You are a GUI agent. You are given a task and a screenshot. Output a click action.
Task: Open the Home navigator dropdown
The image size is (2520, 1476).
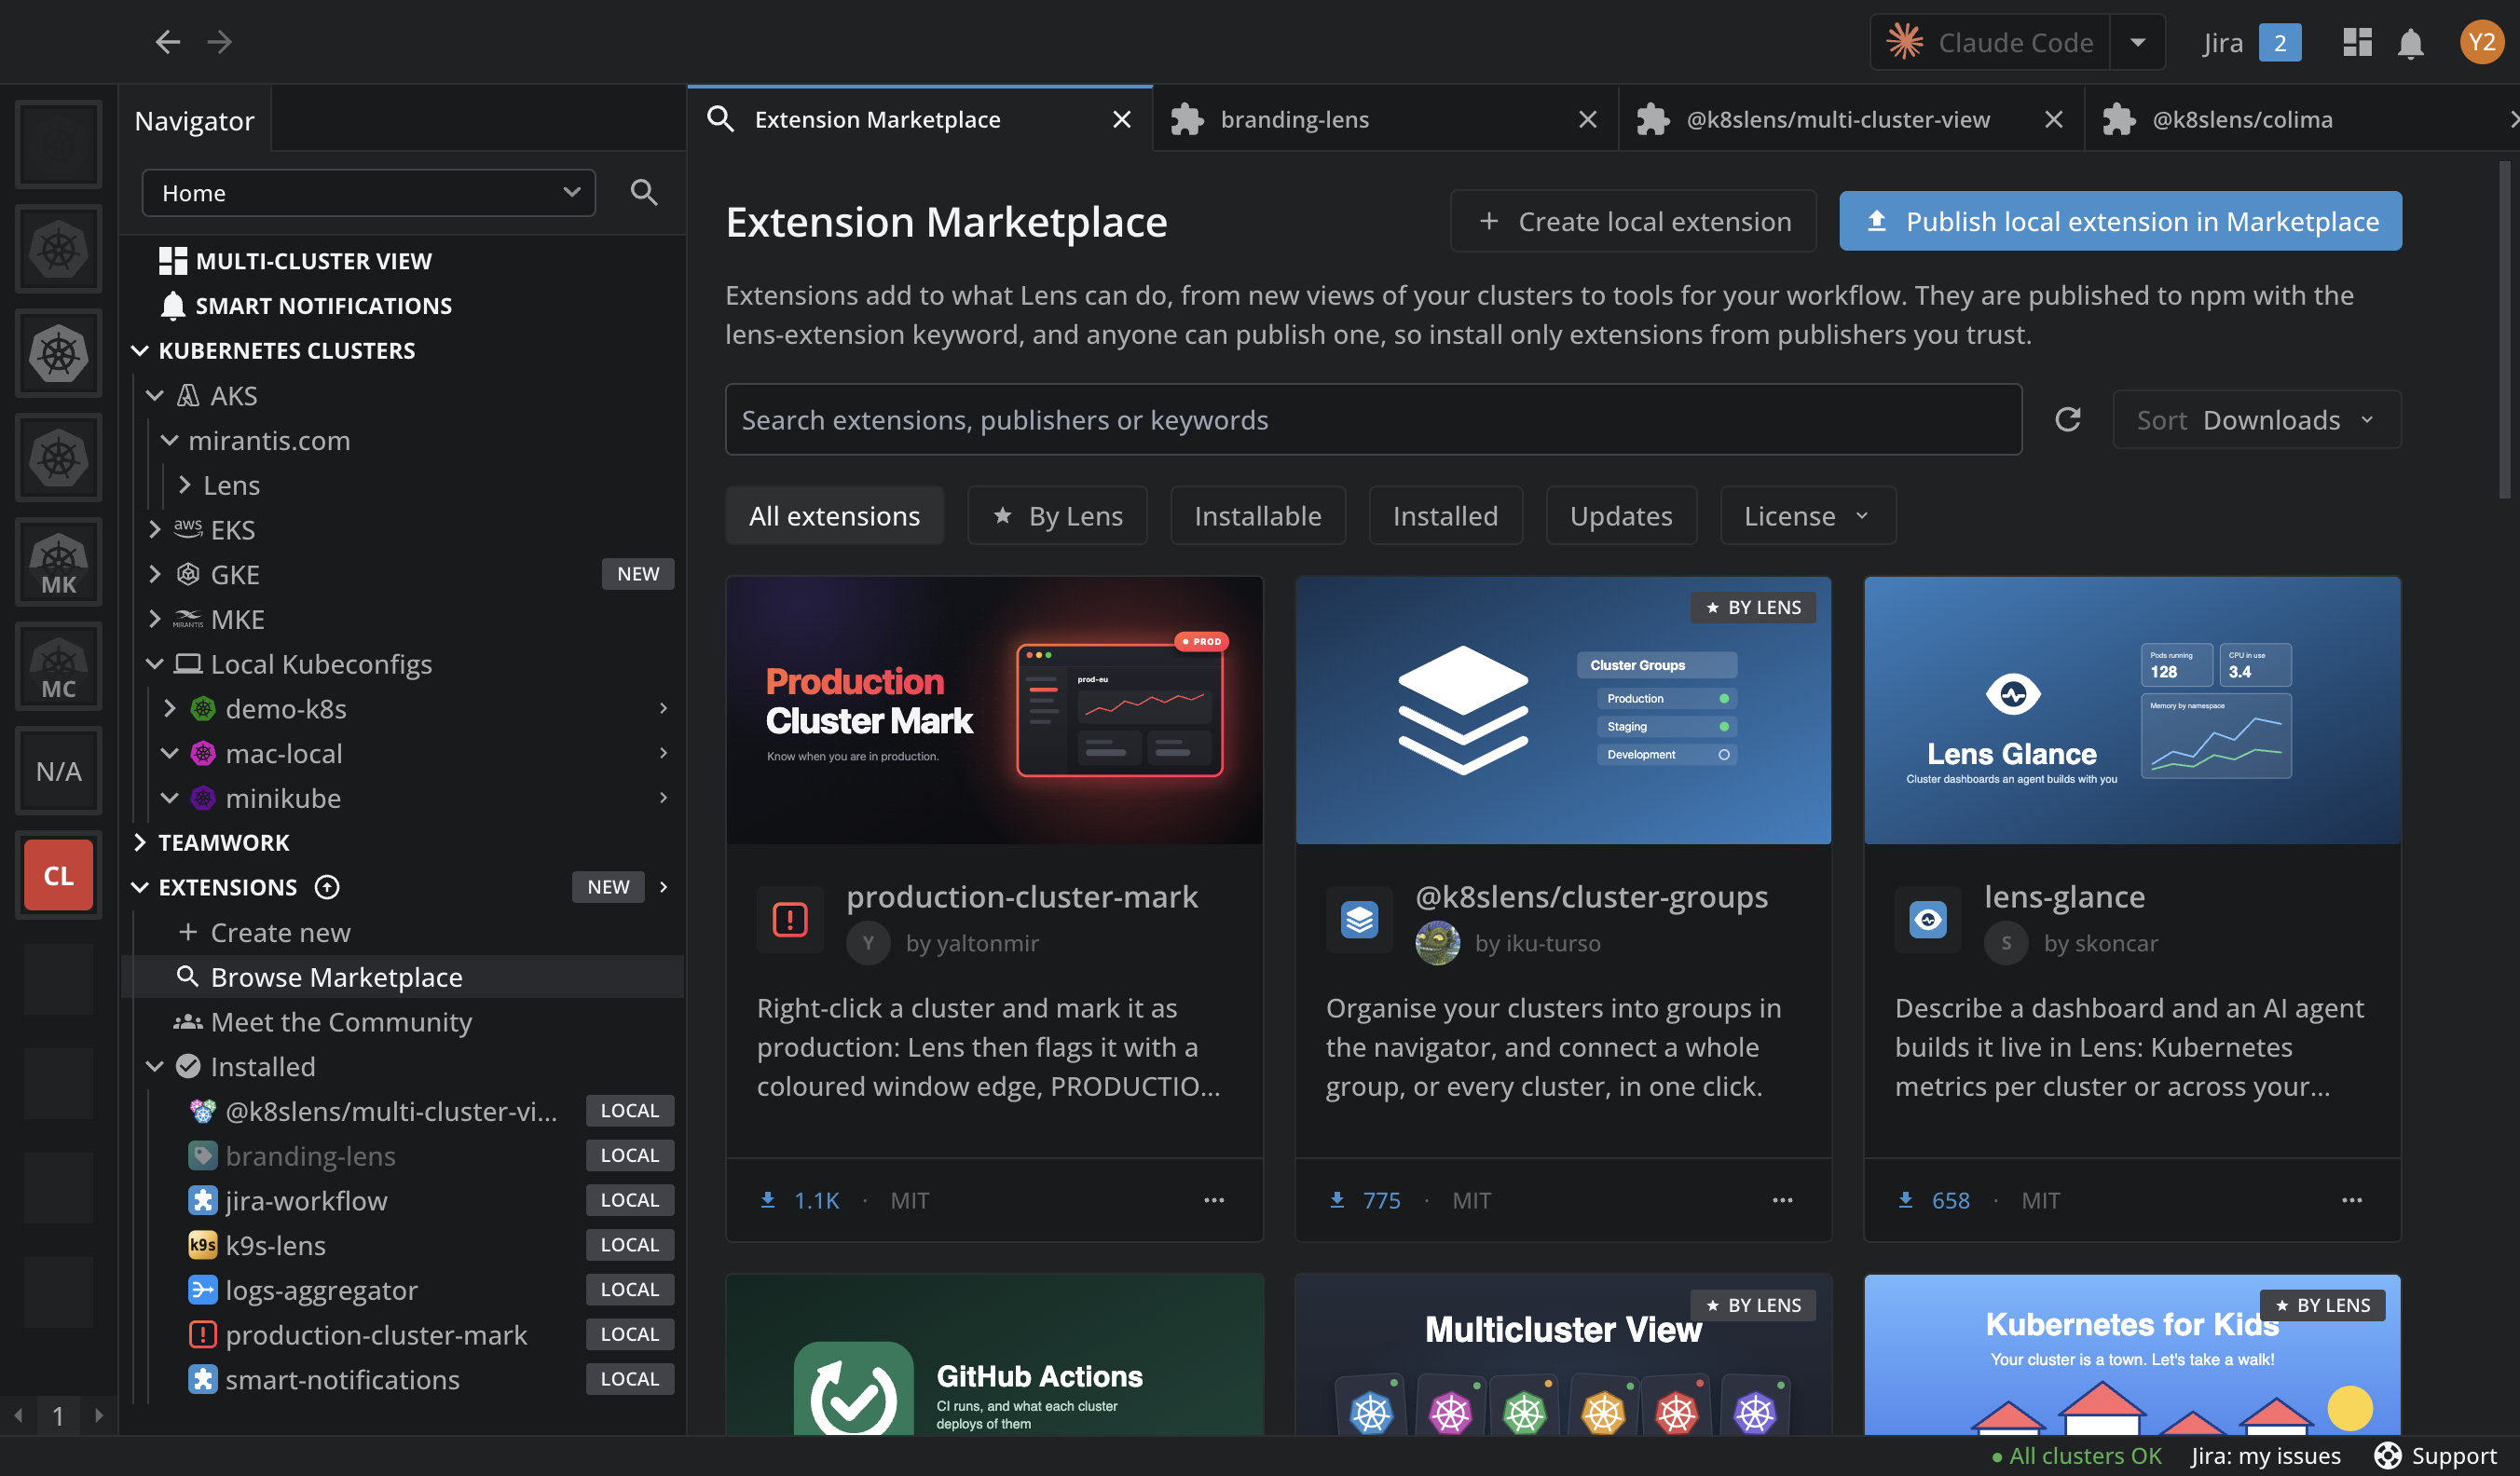pyautogui.click(x=369, y=193)
